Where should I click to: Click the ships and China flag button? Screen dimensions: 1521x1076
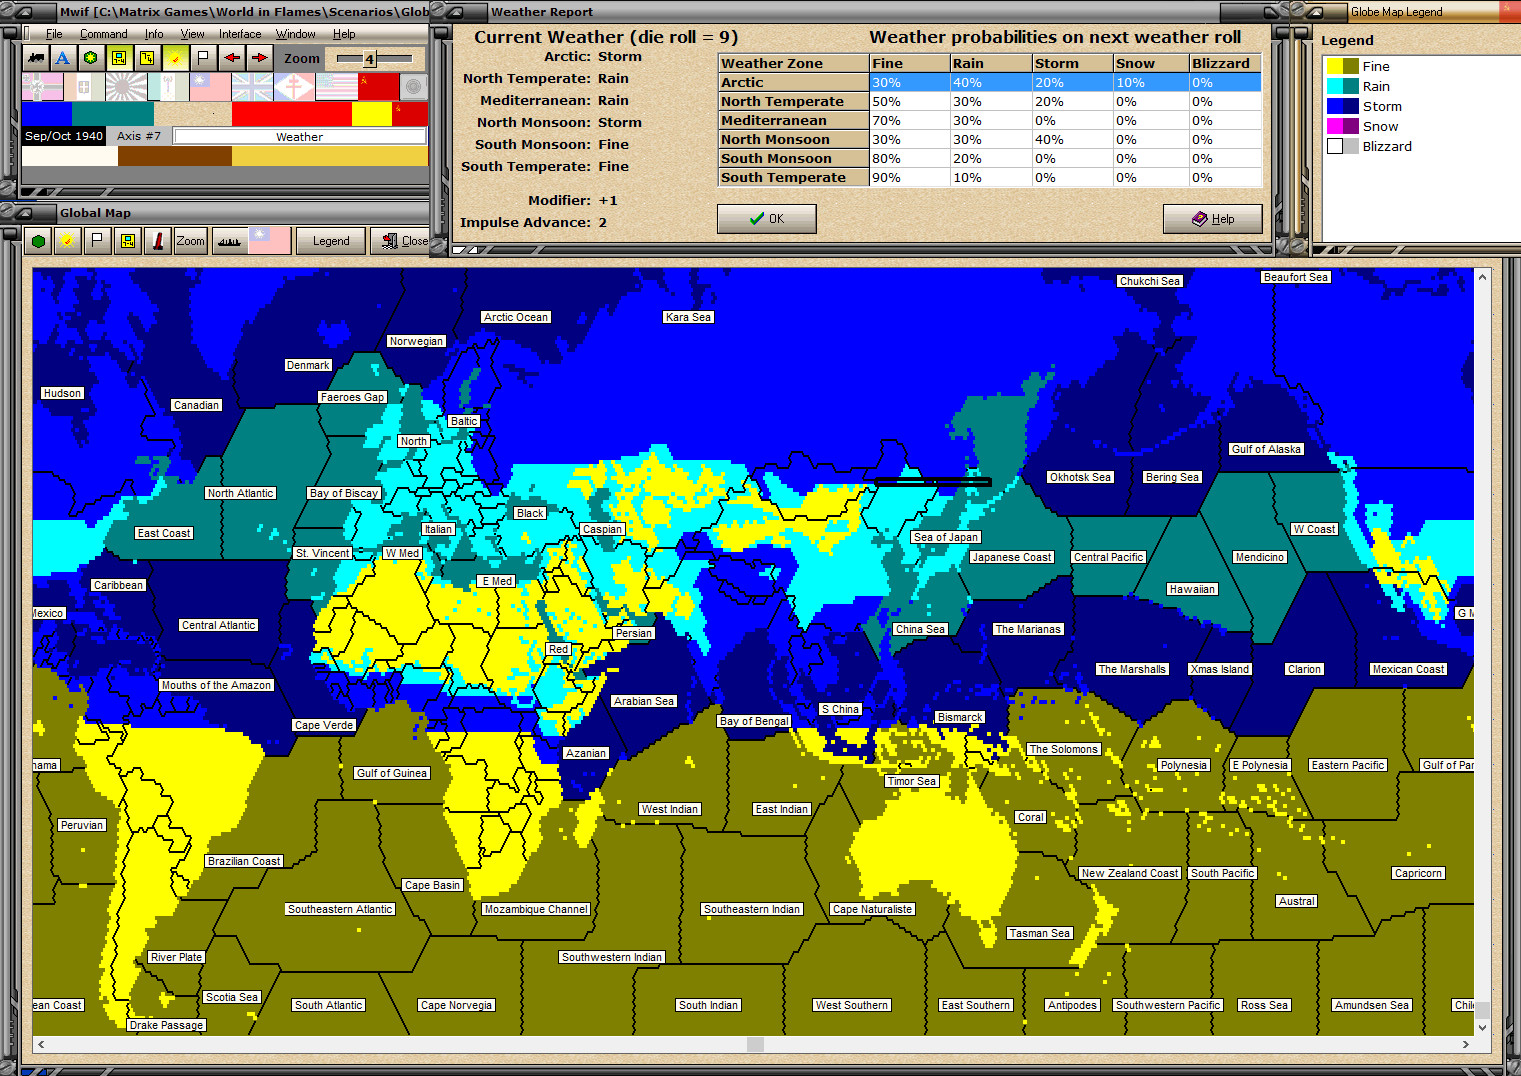click(252, 241)
